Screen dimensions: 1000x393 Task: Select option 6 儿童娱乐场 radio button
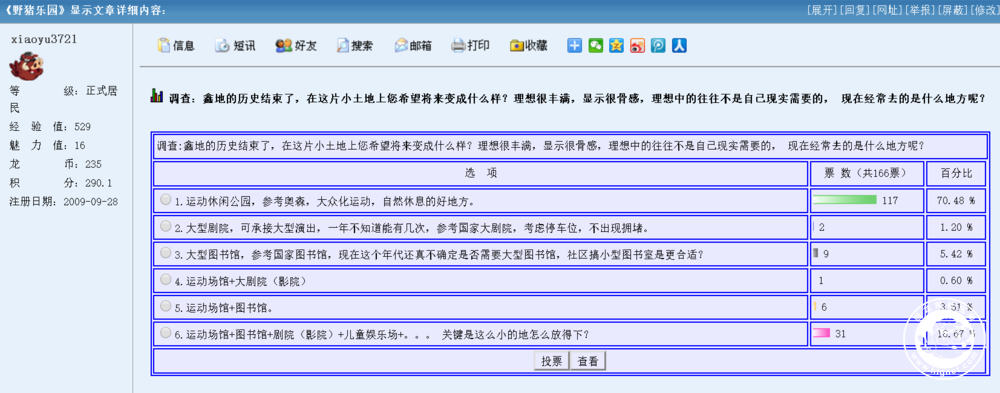(x=166, y=332)
